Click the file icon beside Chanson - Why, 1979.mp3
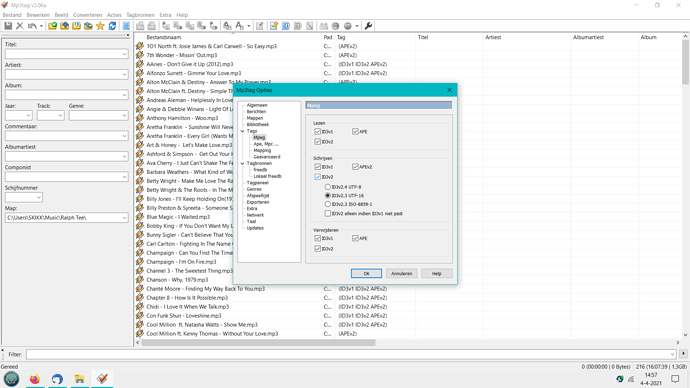Viewport: 690px width, 388px height. click(140, 280)
